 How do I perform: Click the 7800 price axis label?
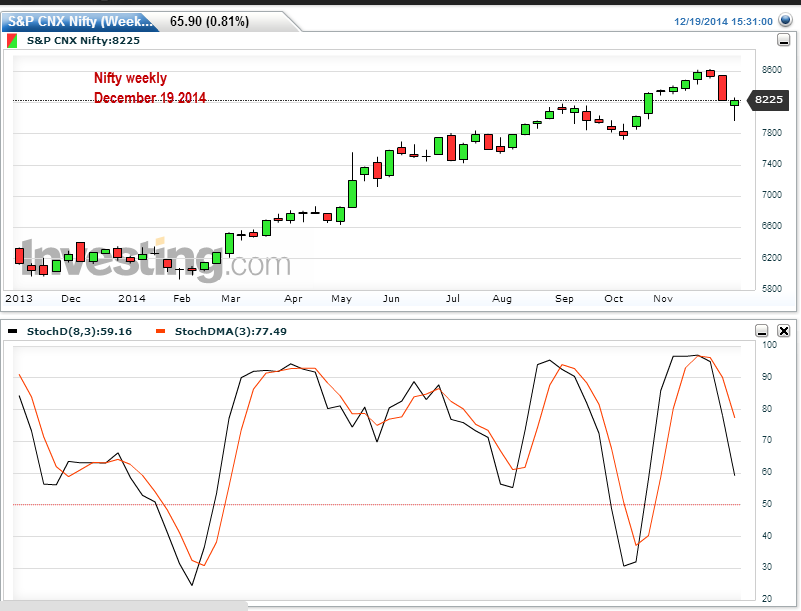771,133
